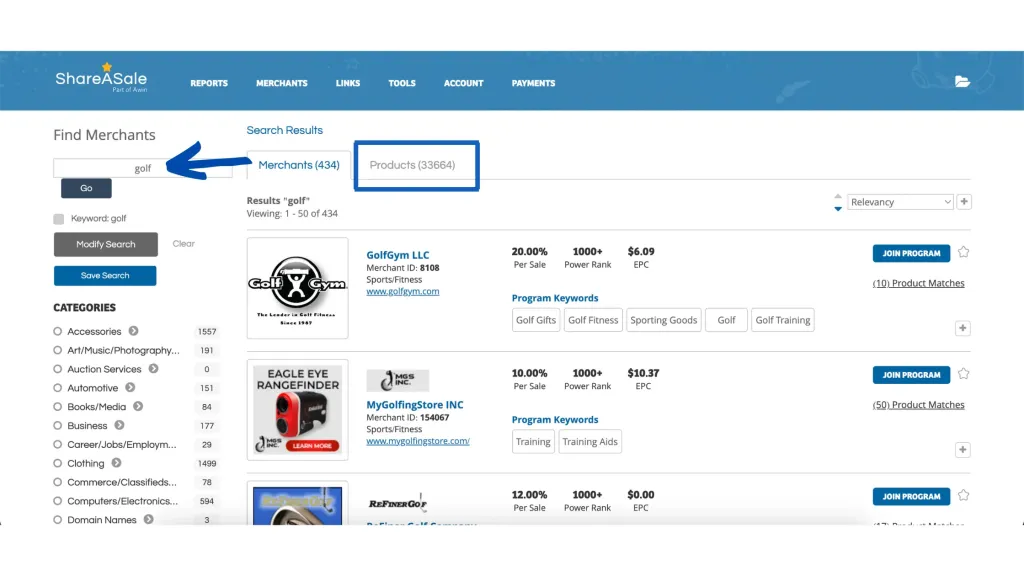
Task: Sort descending with the blue down arrow
Action: pyautogui.click(x=838, y=209)
